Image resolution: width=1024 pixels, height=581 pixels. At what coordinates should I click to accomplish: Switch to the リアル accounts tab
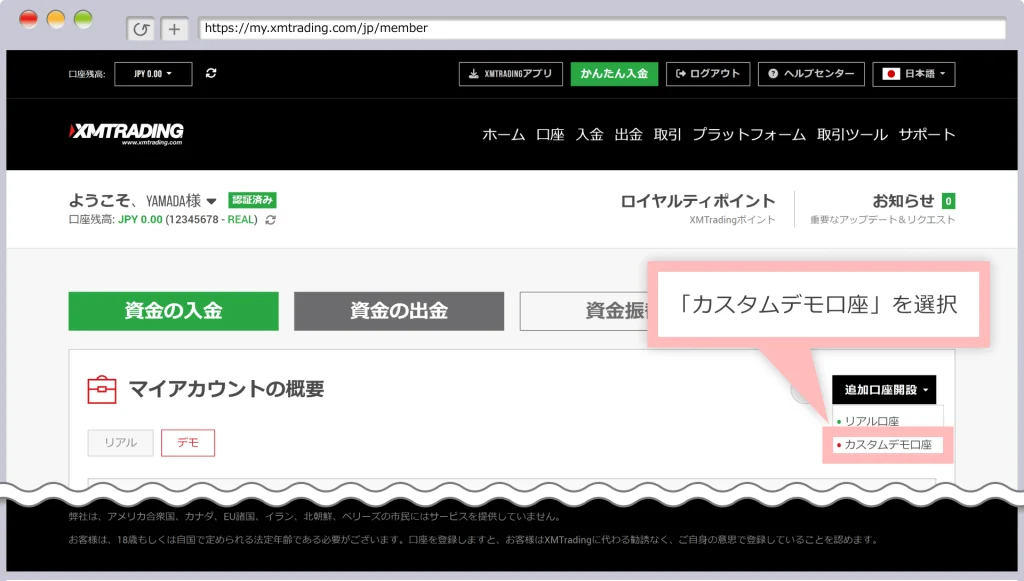(121, 443)
